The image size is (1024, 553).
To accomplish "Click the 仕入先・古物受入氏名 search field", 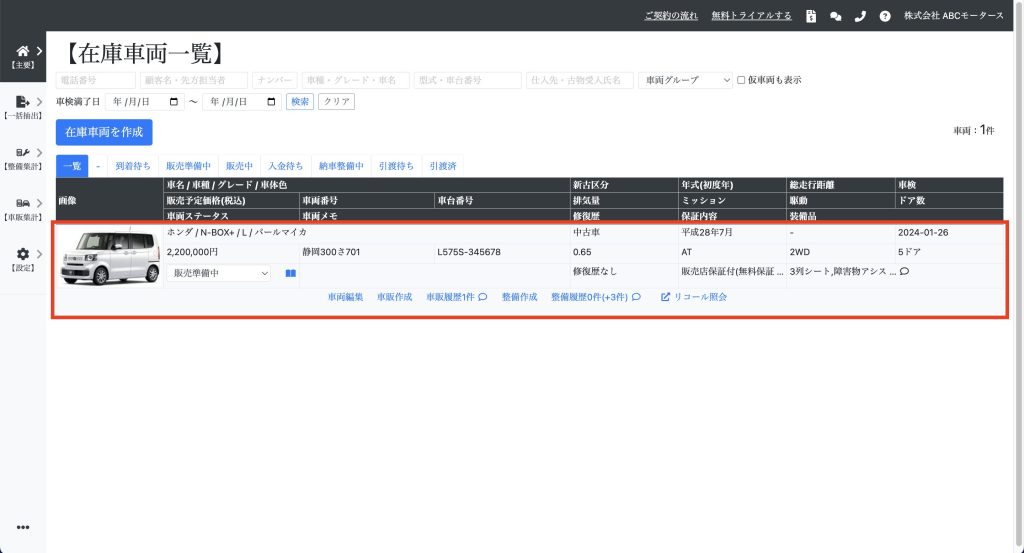I will pos(580,80).
